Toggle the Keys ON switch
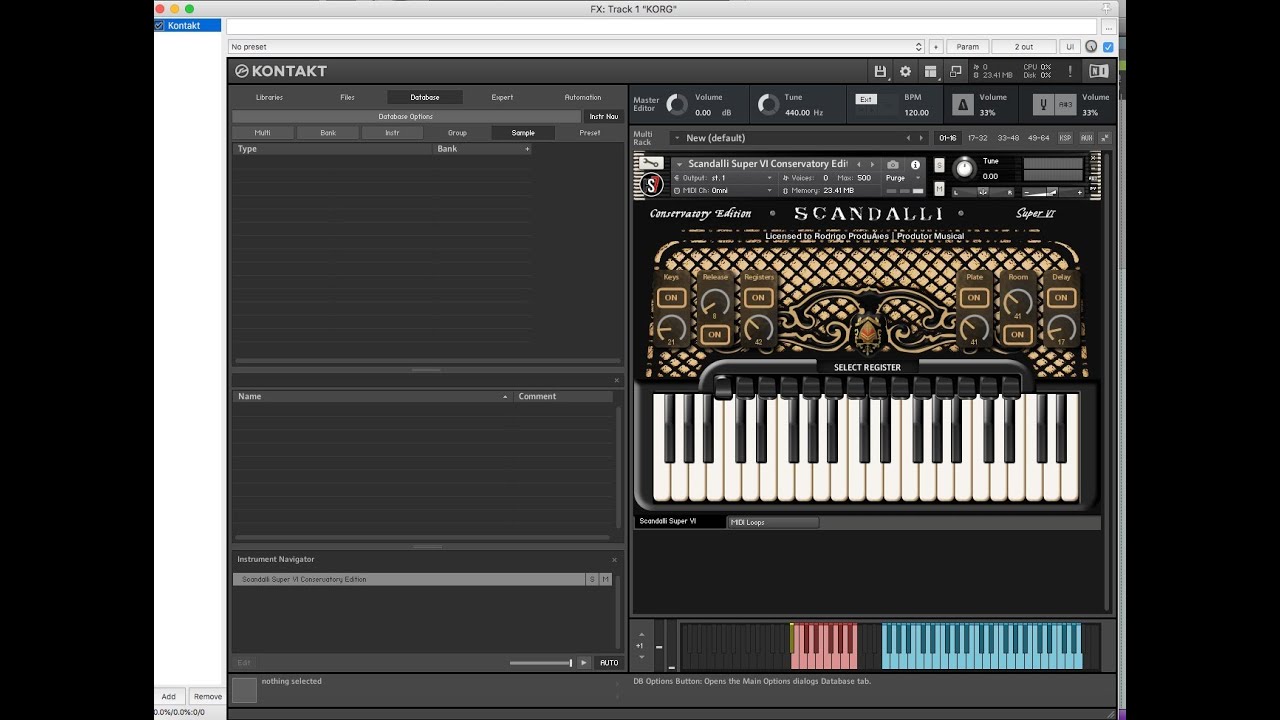Image resolution: width=1280 pixels, height=720 pixels. [671, 297]
